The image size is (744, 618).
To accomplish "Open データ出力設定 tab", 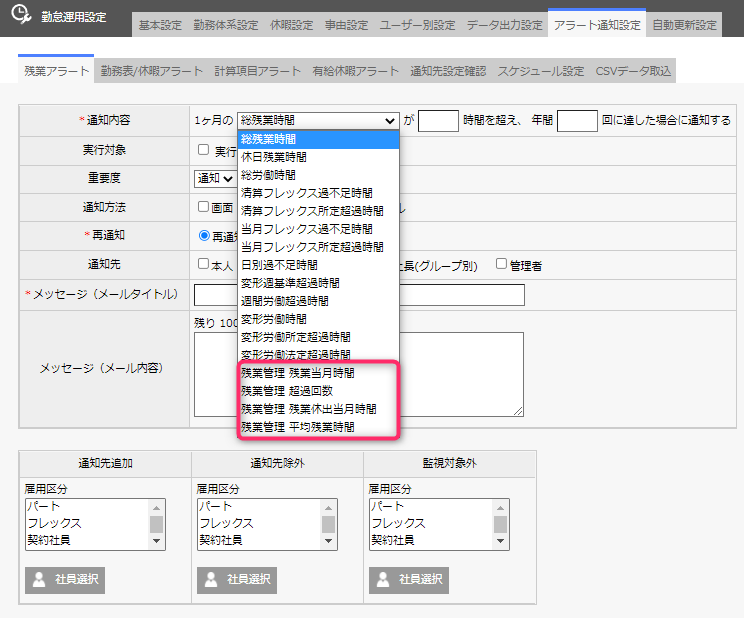I will pos(504,25).
